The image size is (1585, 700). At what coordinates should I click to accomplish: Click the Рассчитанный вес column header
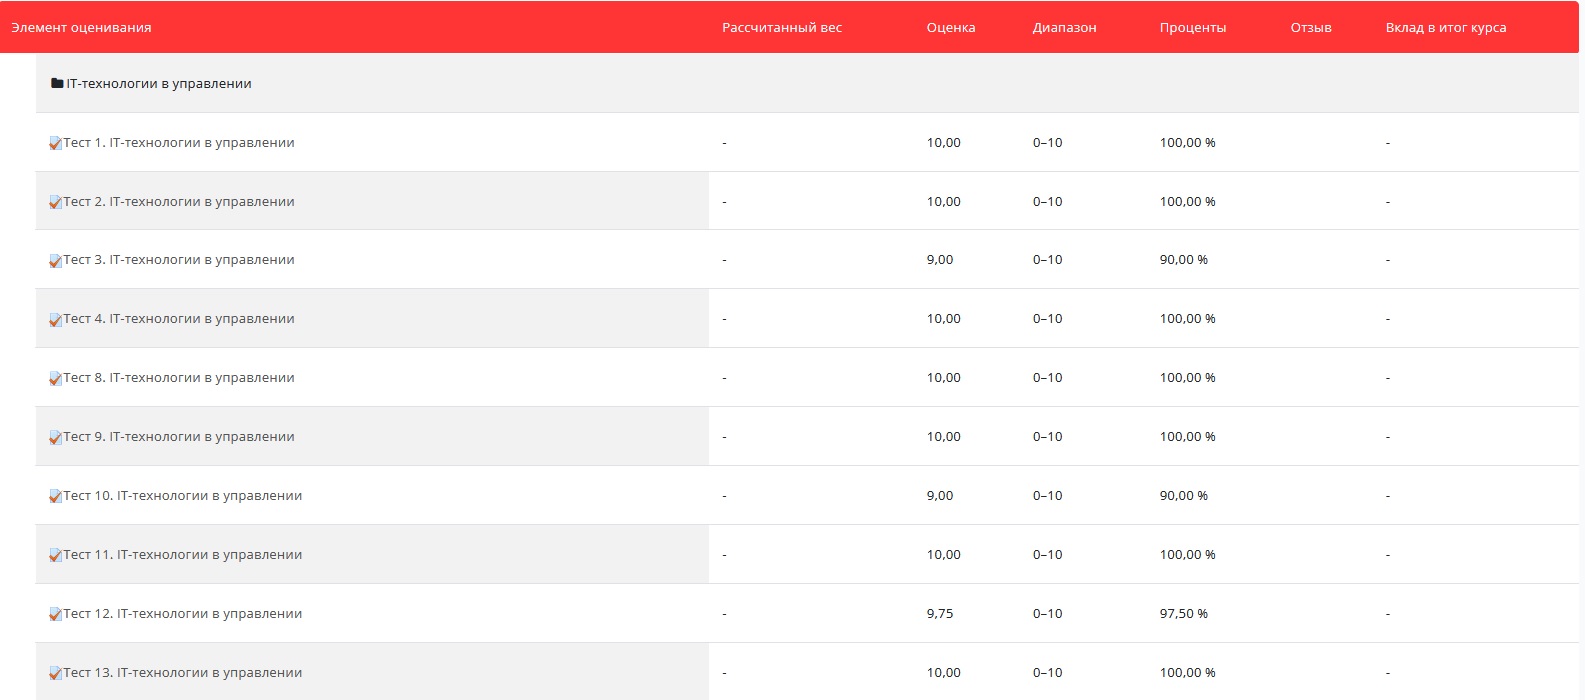click(x=781, y=28)
